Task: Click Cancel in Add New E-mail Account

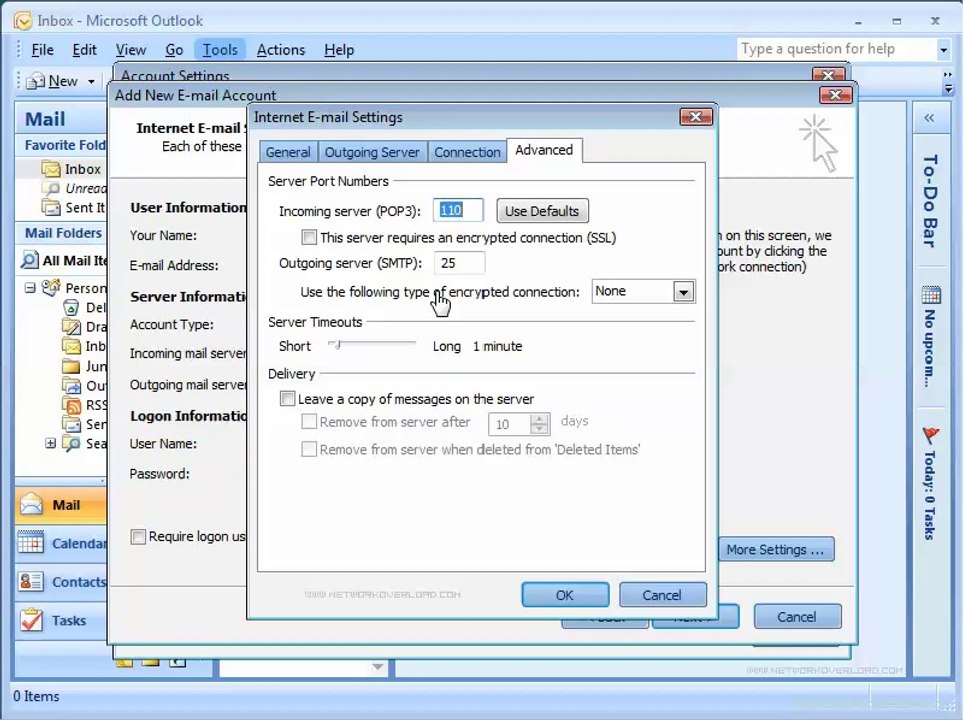Action: click(x=797, y=616)
